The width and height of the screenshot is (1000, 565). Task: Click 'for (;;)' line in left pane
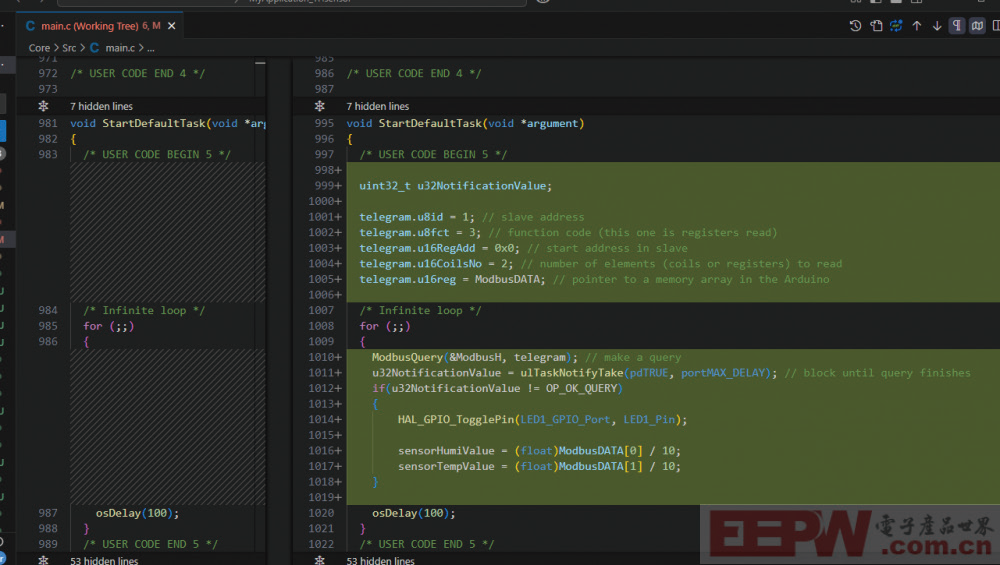coord(108,326)
